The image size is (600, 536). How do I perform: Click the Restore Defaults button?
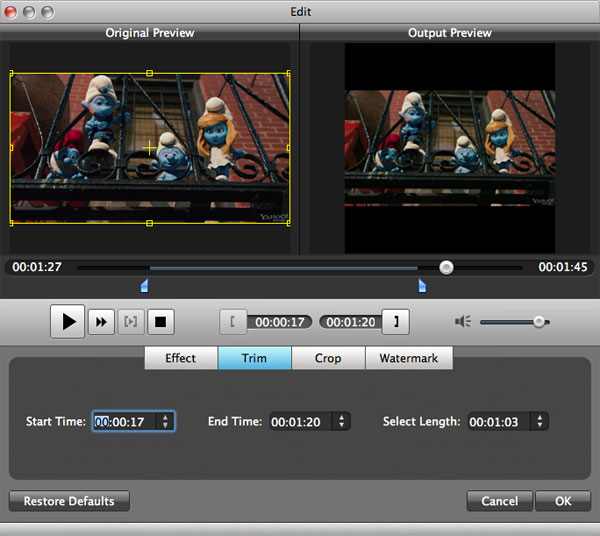tap(69, 501)
